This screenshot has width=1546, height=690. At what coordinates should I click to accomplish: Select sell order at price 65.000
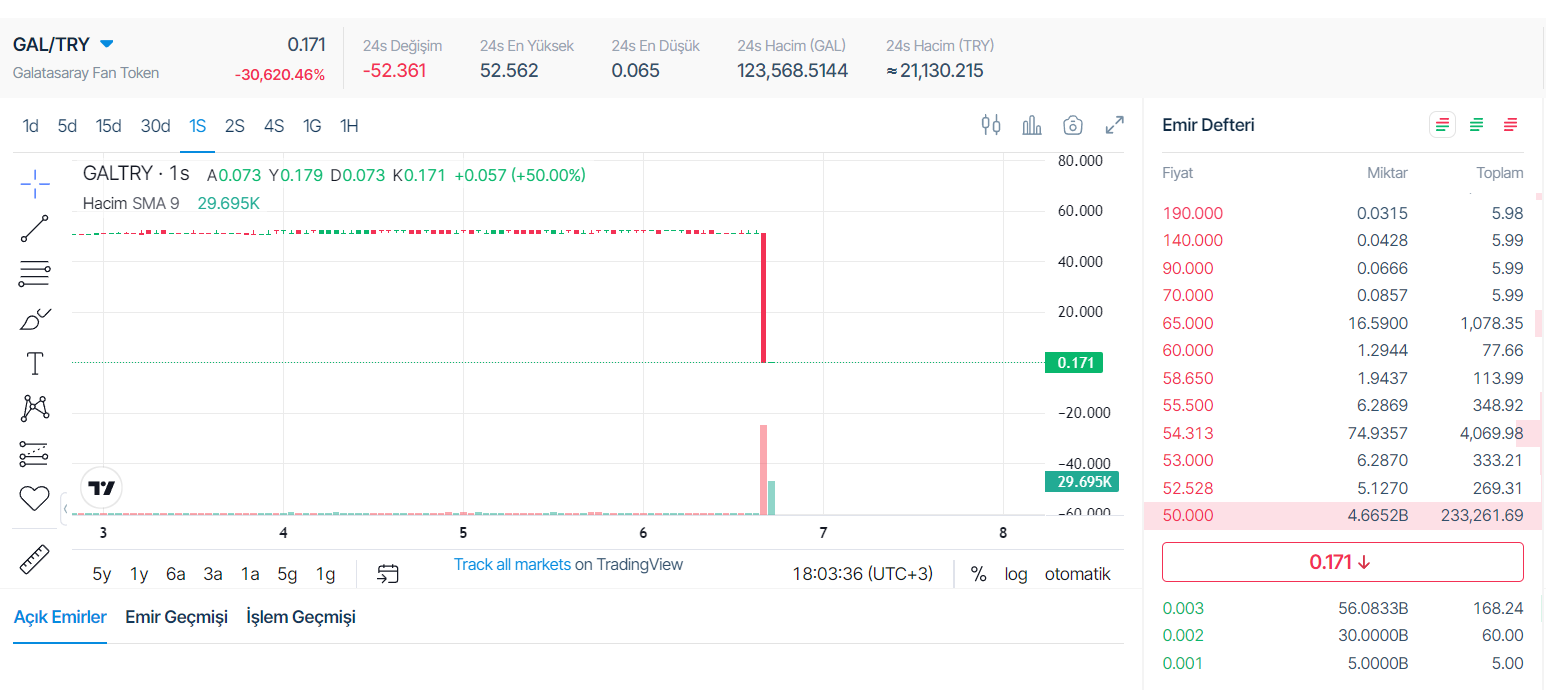[x=1343, y=323]
